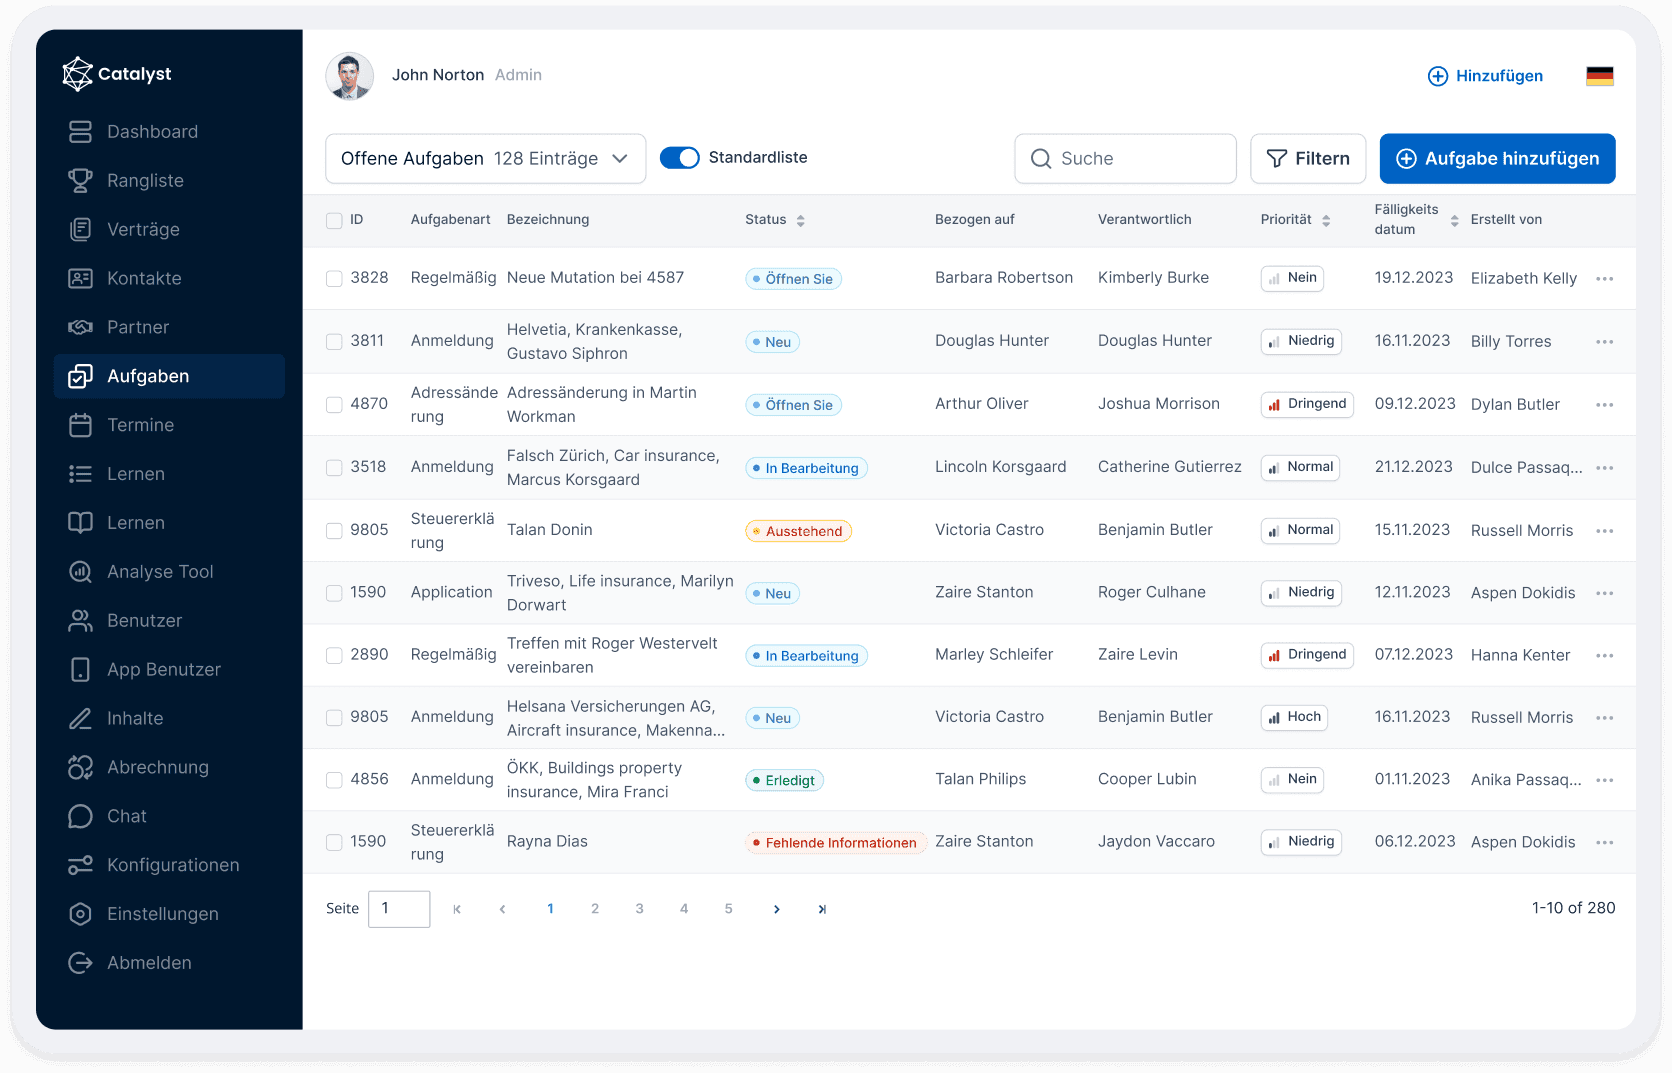Open the Analyse Tool sidebar icon
Image resolution: width=1672 pixels, height=1073 pixels.
[x=80, y=572]
